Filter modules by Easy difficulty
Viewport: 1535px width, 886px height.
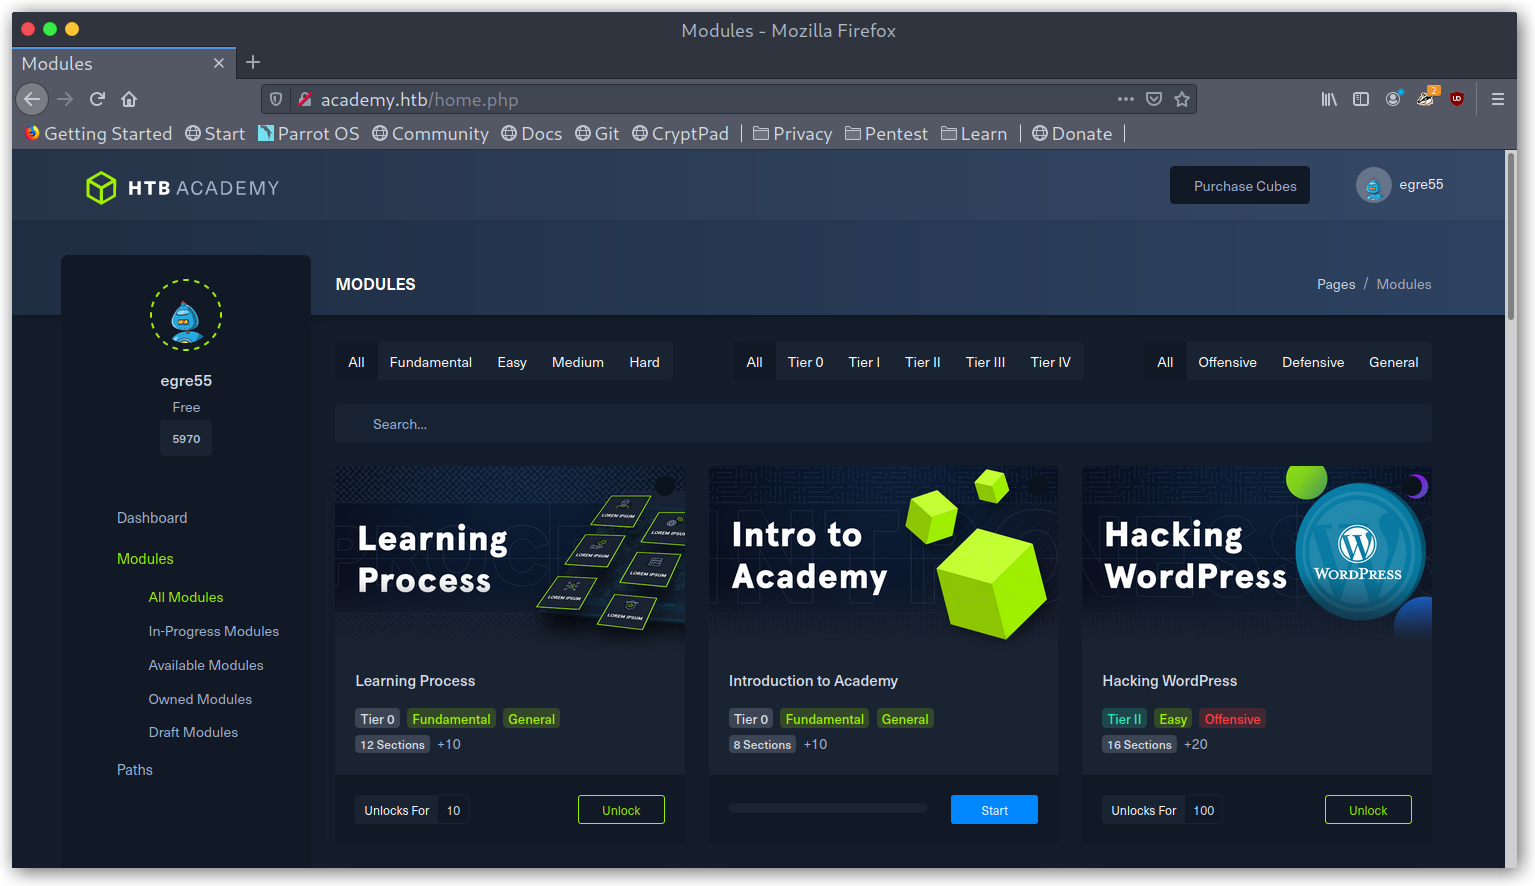coord(512,362)
